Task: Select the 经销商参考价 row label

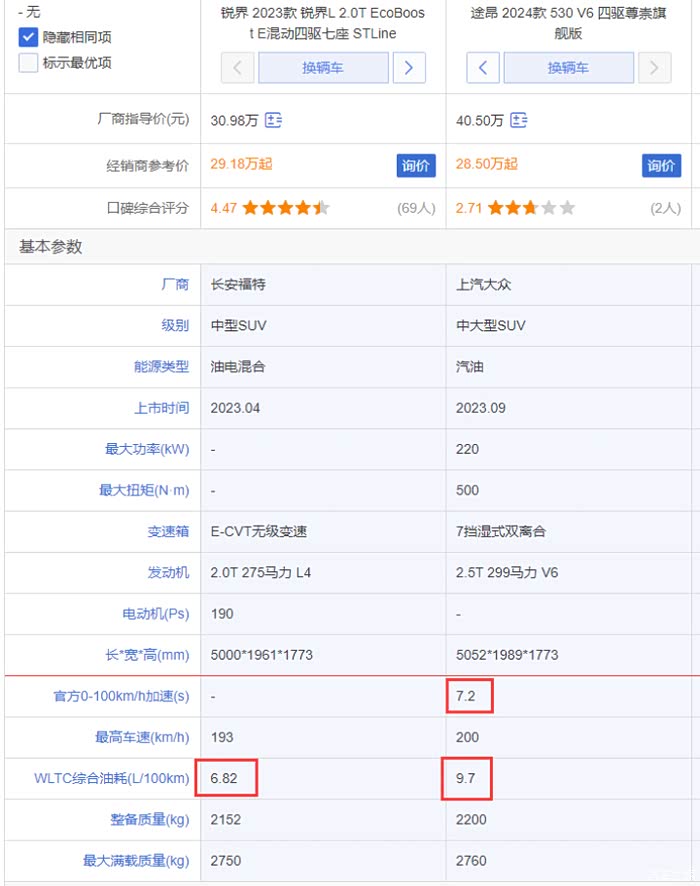Action: 147,166
